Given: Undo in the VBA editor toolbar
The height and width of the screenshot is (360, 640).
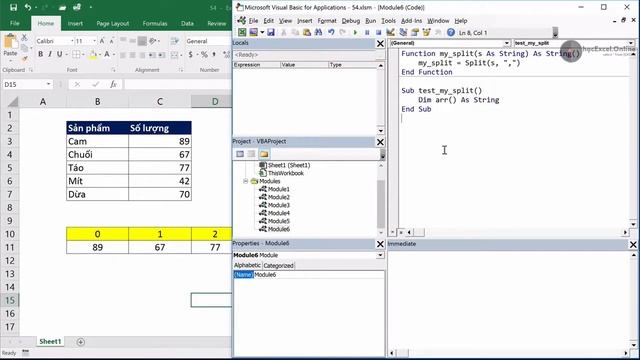Looking at the screenshot, I should click(331, 32).
